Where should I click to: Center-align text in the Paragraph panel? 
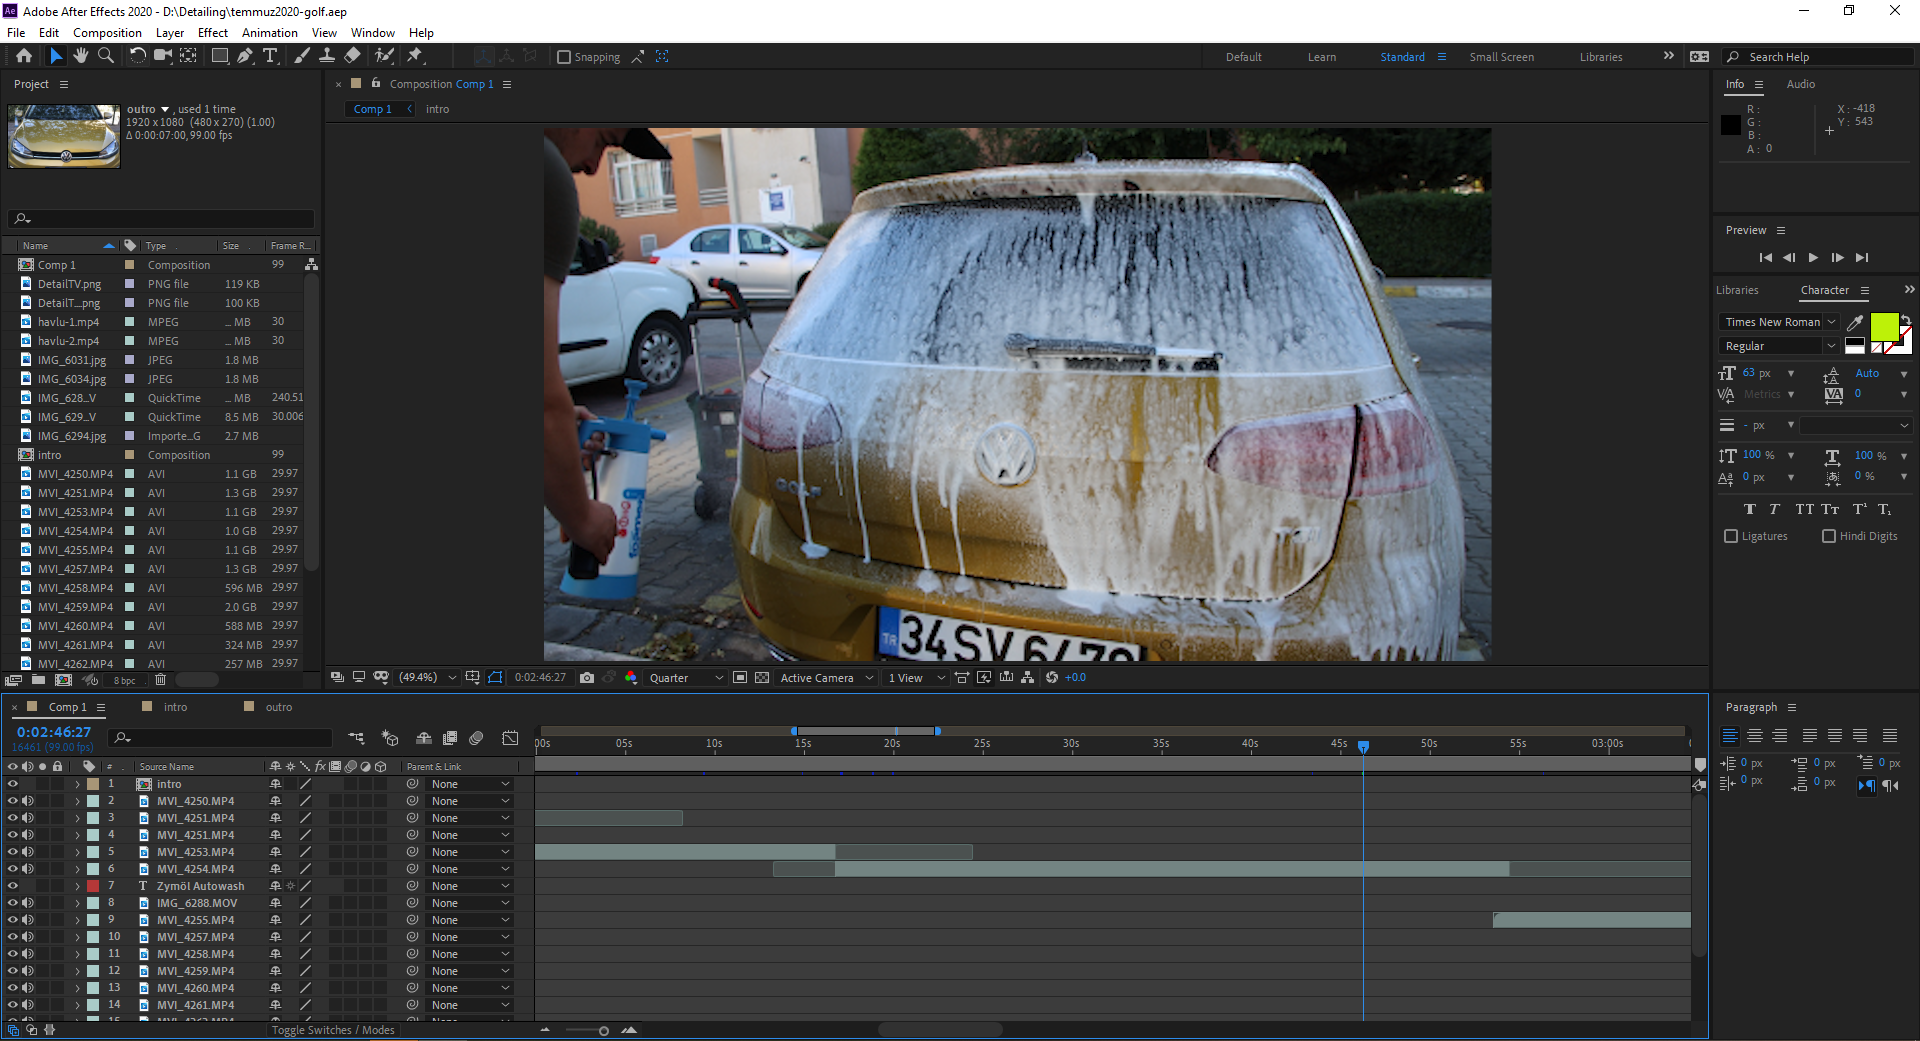[1755, 736]
